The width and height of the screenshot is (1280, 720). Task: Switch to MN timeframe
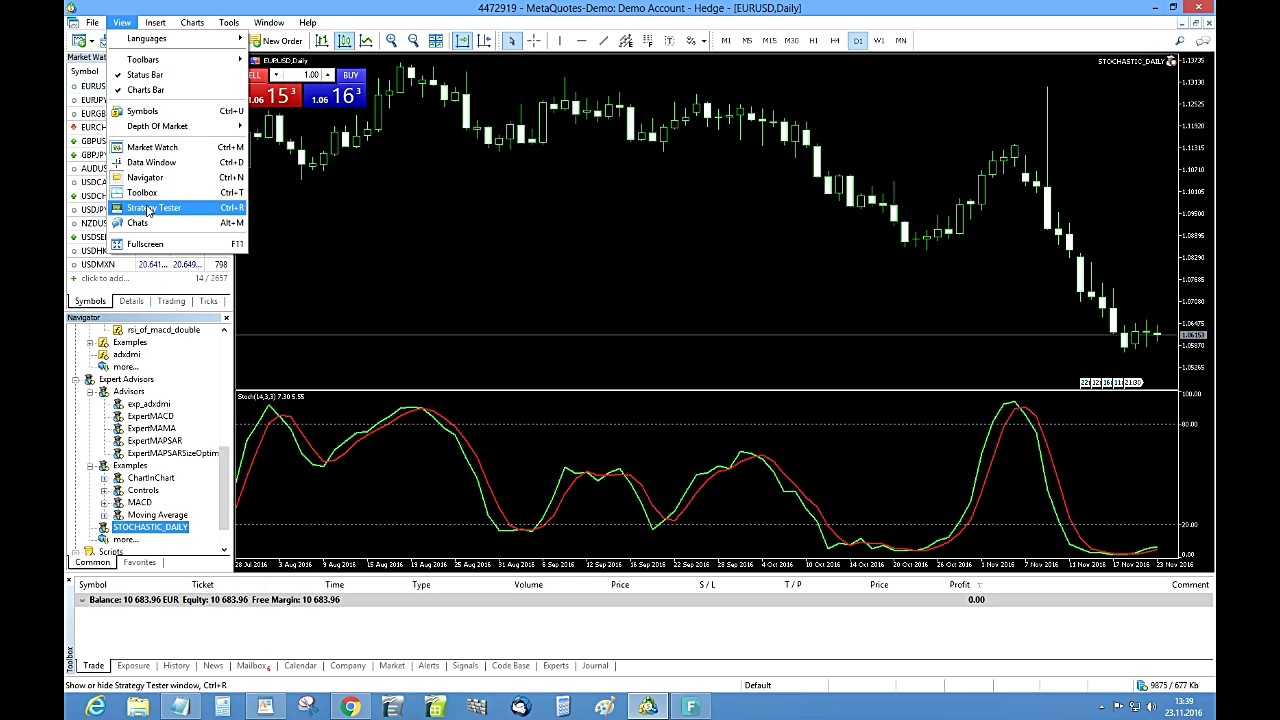(901, 41)
